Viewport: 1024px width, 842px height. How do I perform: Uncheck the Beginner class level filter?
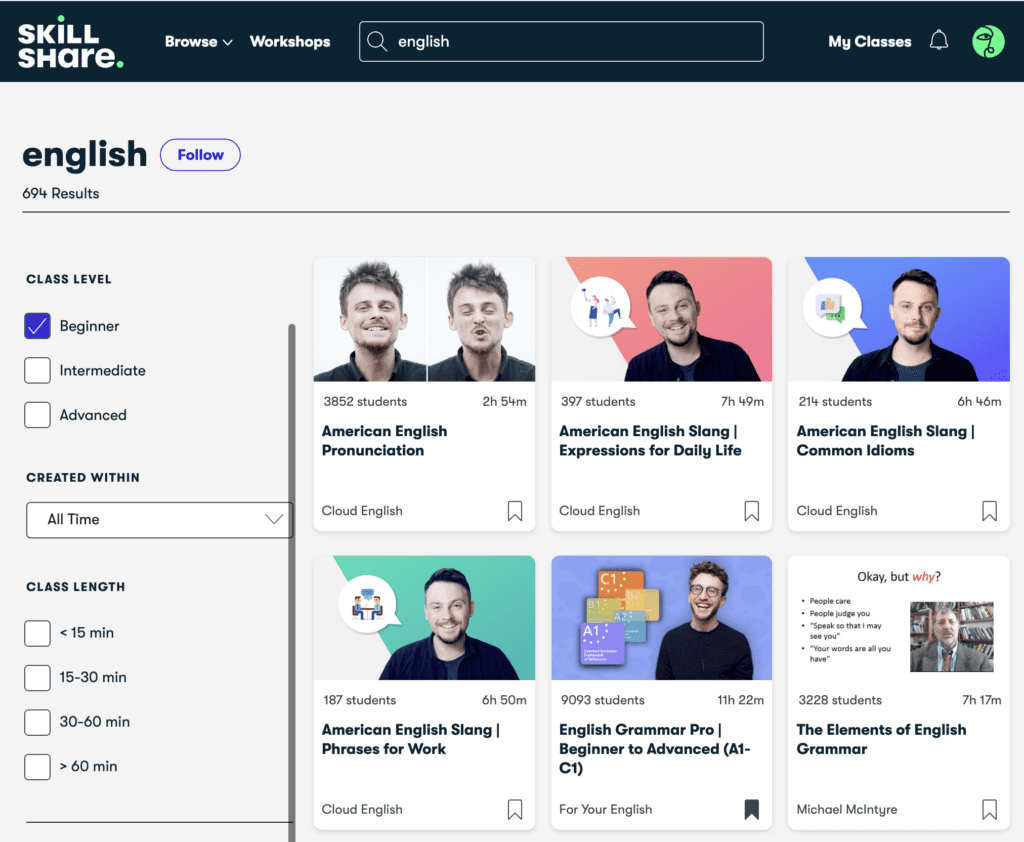pyautogui.click(x=37, y=325)
